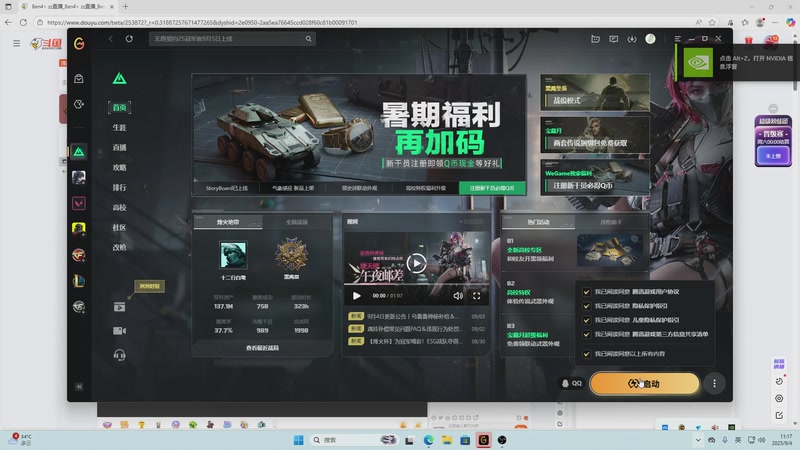The image size is (800, 450).
Task: Open the 【烽火杯】 news item
Action: pos(416,341)
